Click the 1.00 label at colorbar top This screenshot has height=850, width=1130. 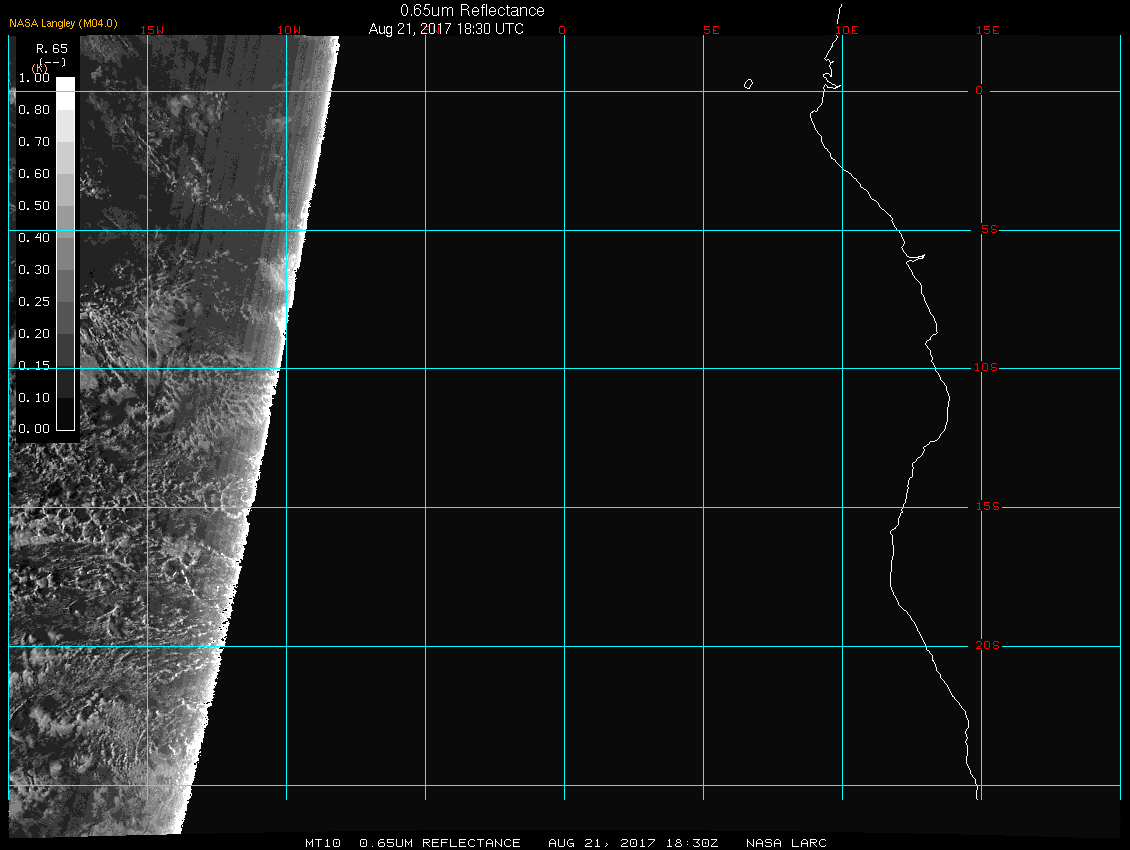point(34,78)
